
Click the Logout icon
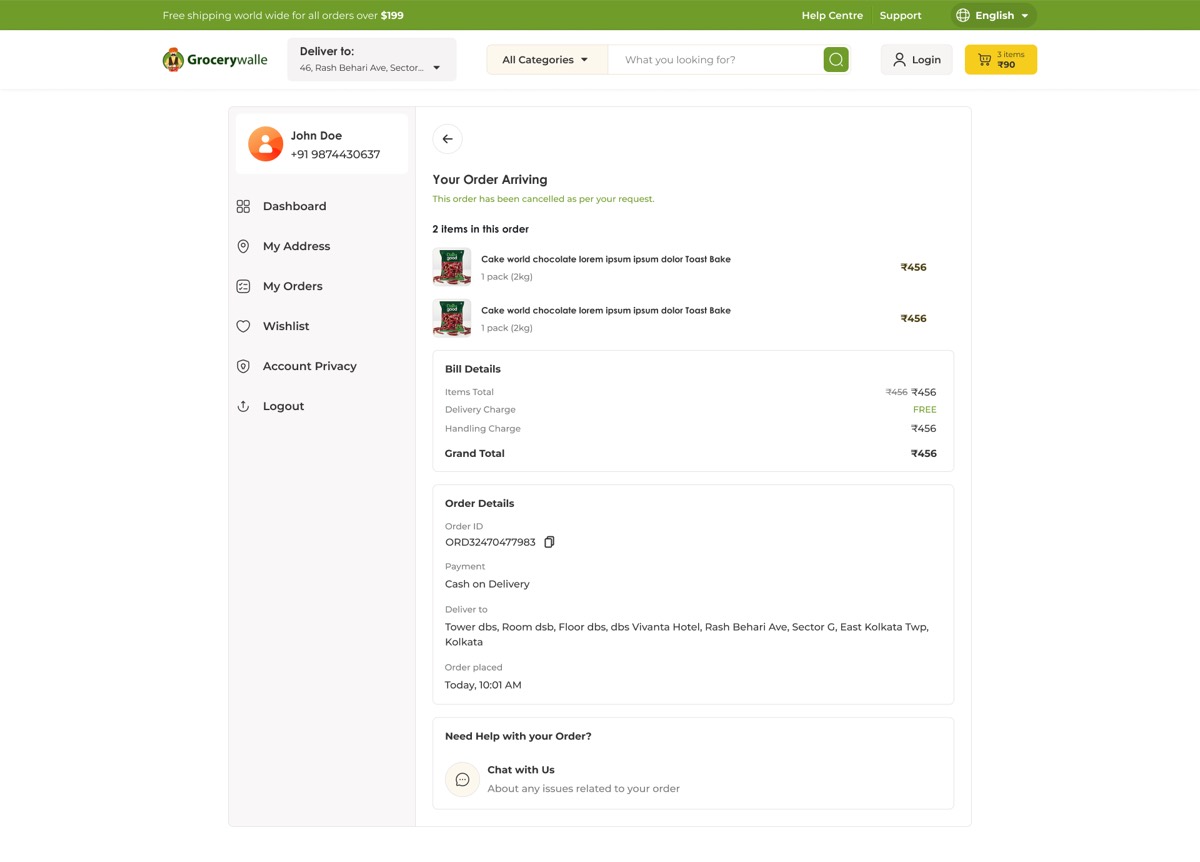243,406
